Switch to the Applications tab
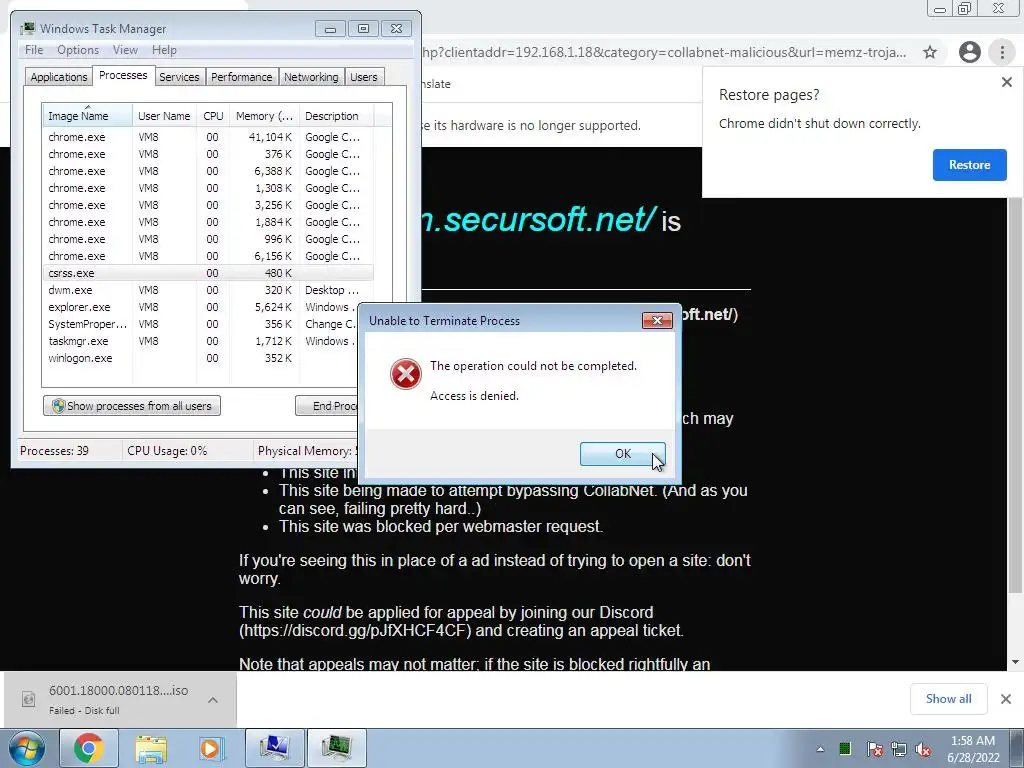1024x768 pixels. (x=59, y=77)
